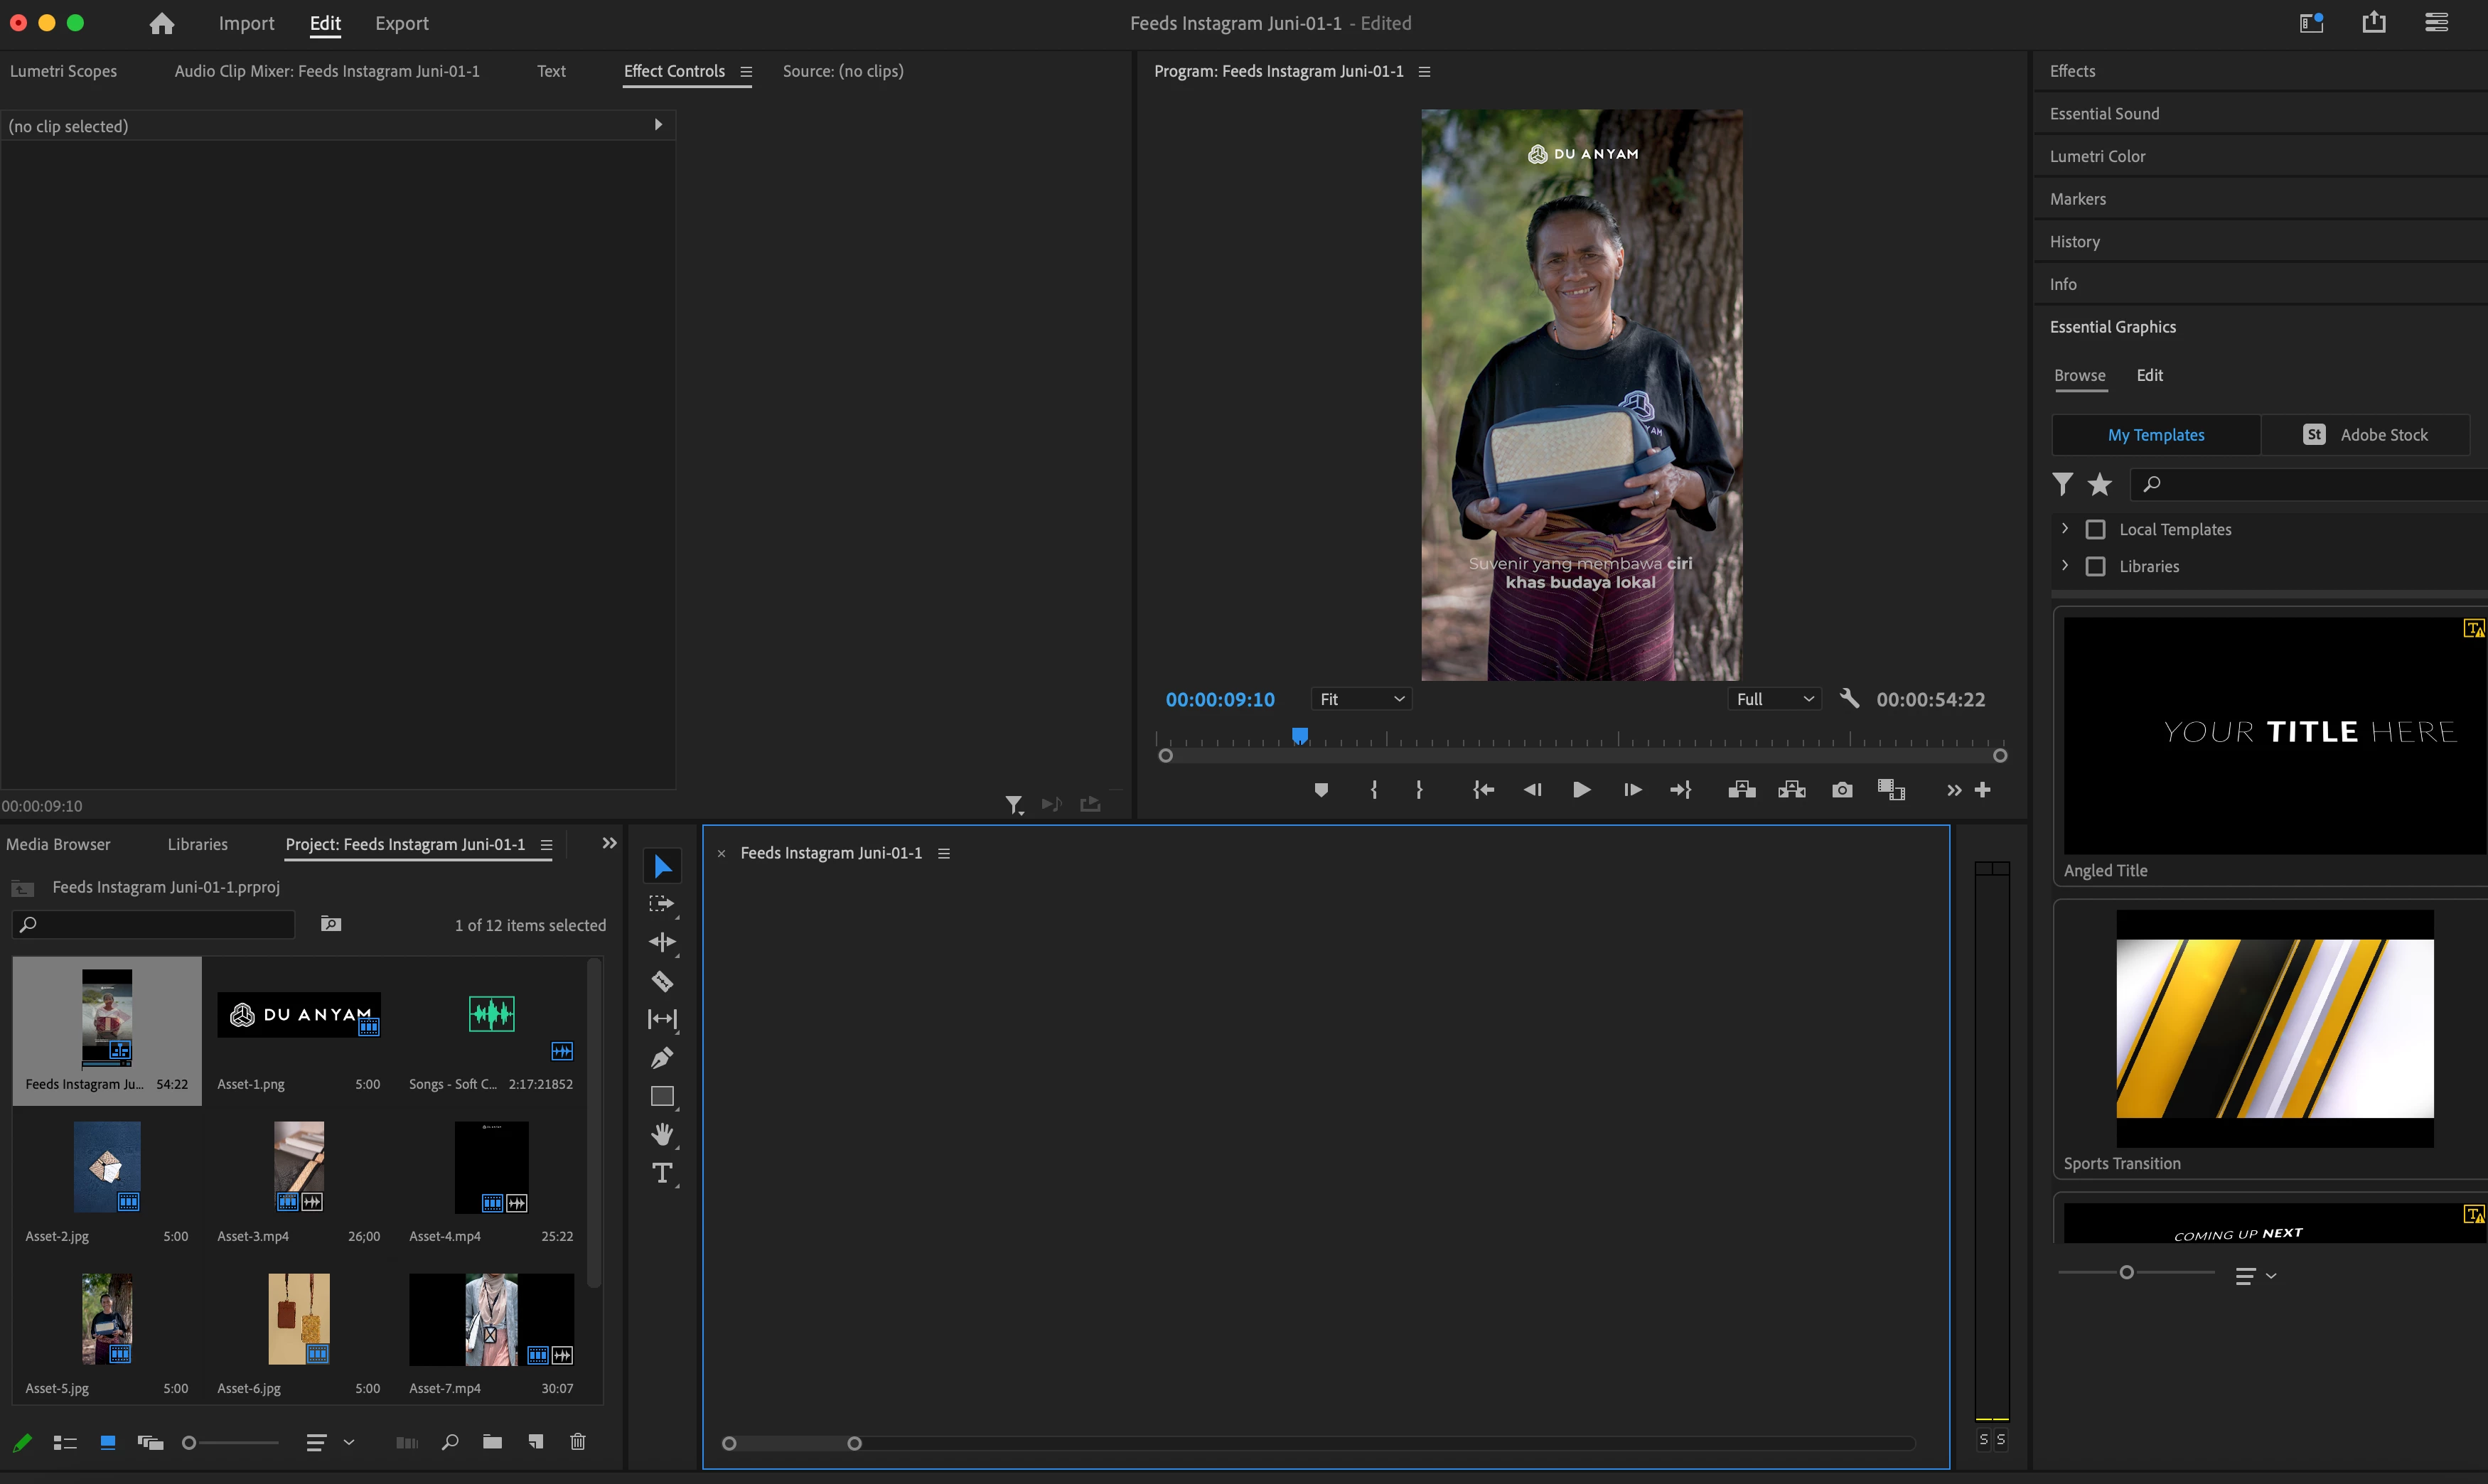Click the Export Frame camera icon
Screen dimensions: 2488x1484
[1841, 790]
